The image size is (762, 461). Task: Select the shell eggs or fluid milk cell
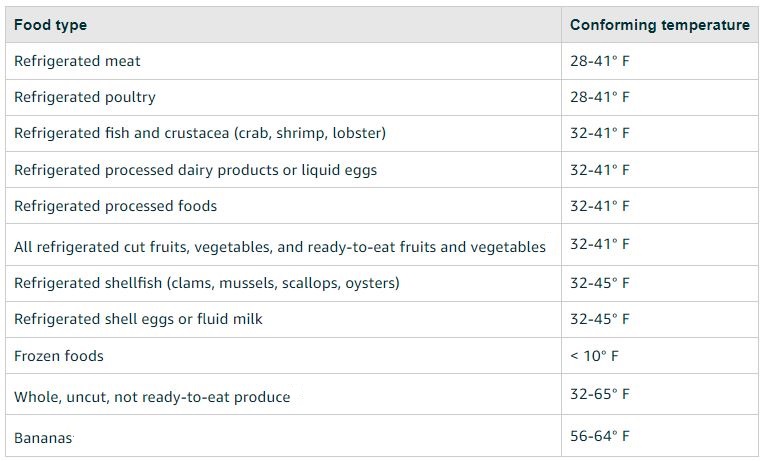(139, 319)
